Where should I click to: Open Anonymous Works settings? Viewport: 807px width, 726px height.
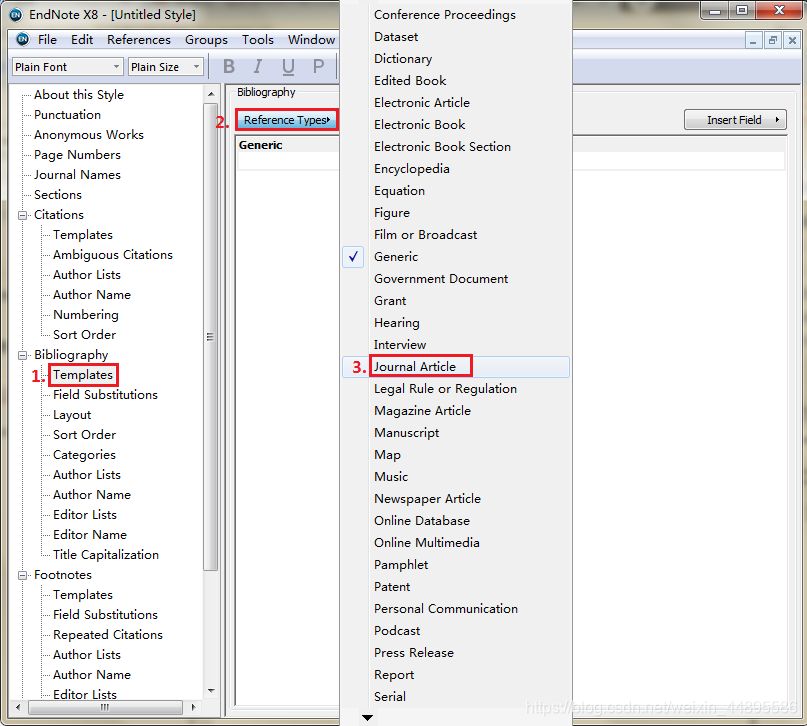tap(89, 135)
